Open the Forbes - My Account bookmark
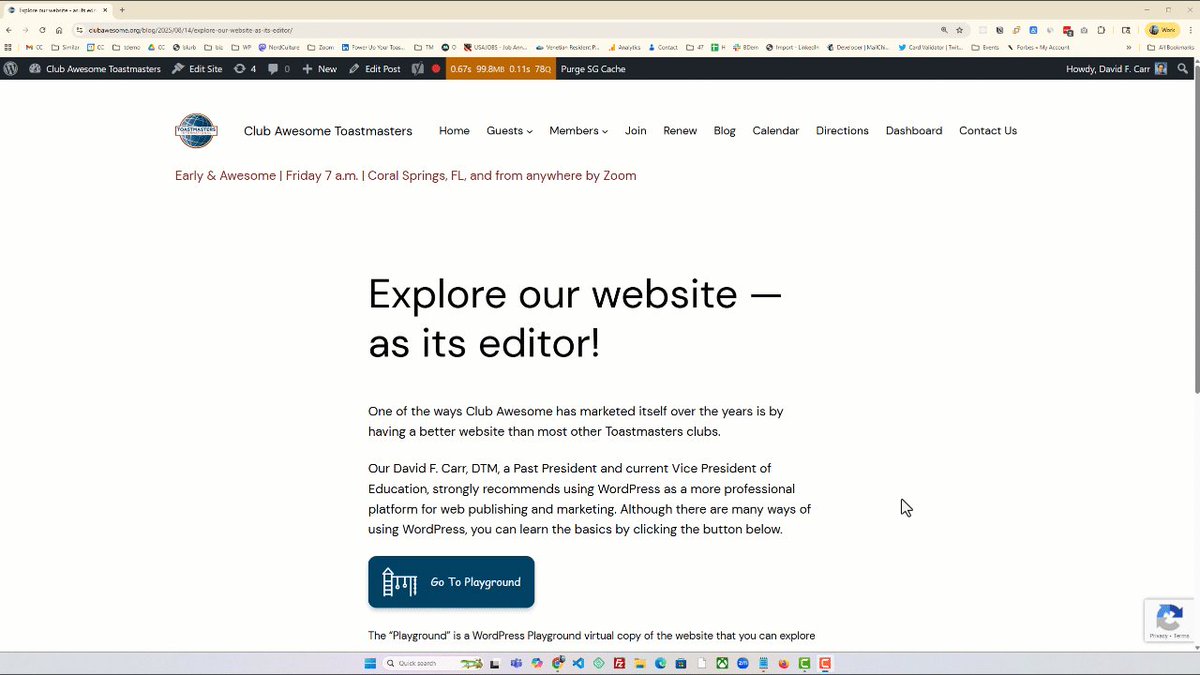 [x=1039, y=47]
